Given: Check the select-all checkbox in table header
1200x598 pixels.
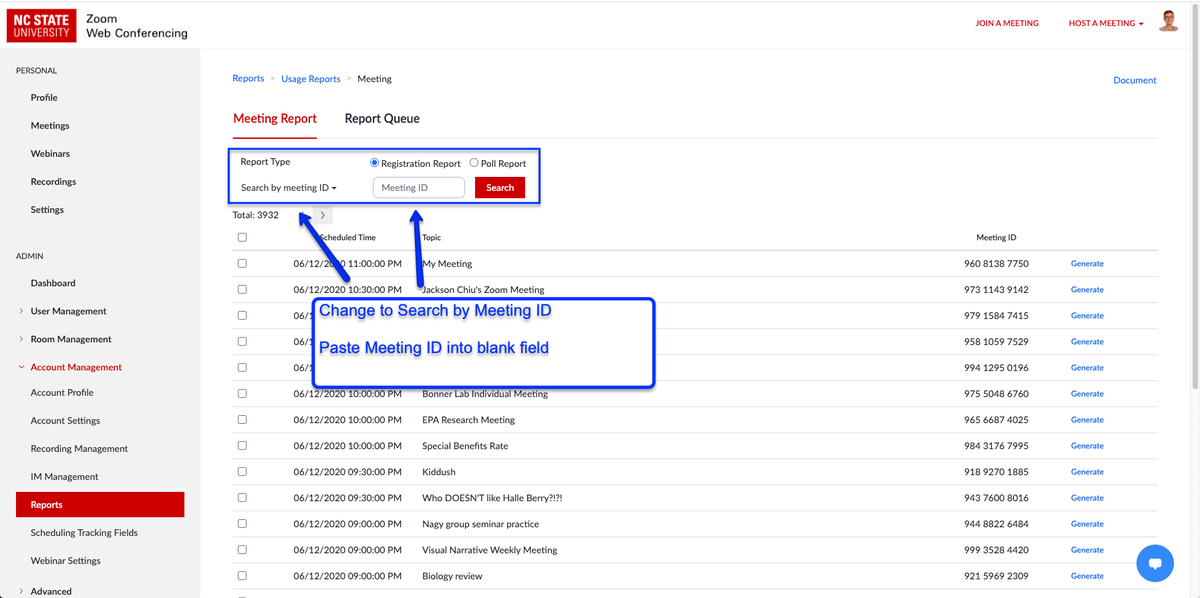Looking at the screenshot, I should [241, 237].
